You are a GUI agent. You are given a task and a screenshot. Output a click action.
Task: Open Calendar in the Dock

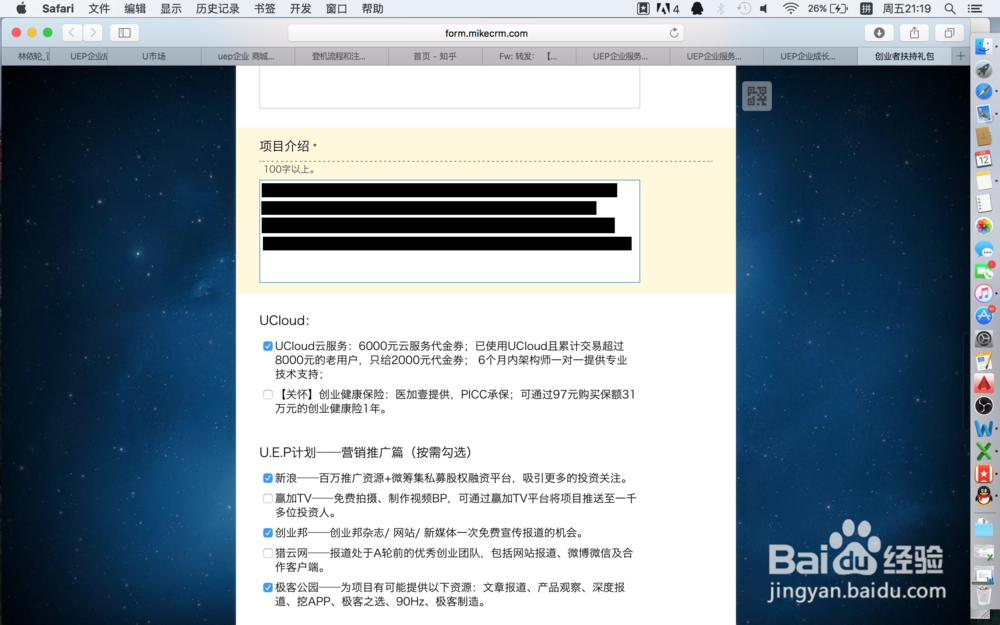coord(983,158)
